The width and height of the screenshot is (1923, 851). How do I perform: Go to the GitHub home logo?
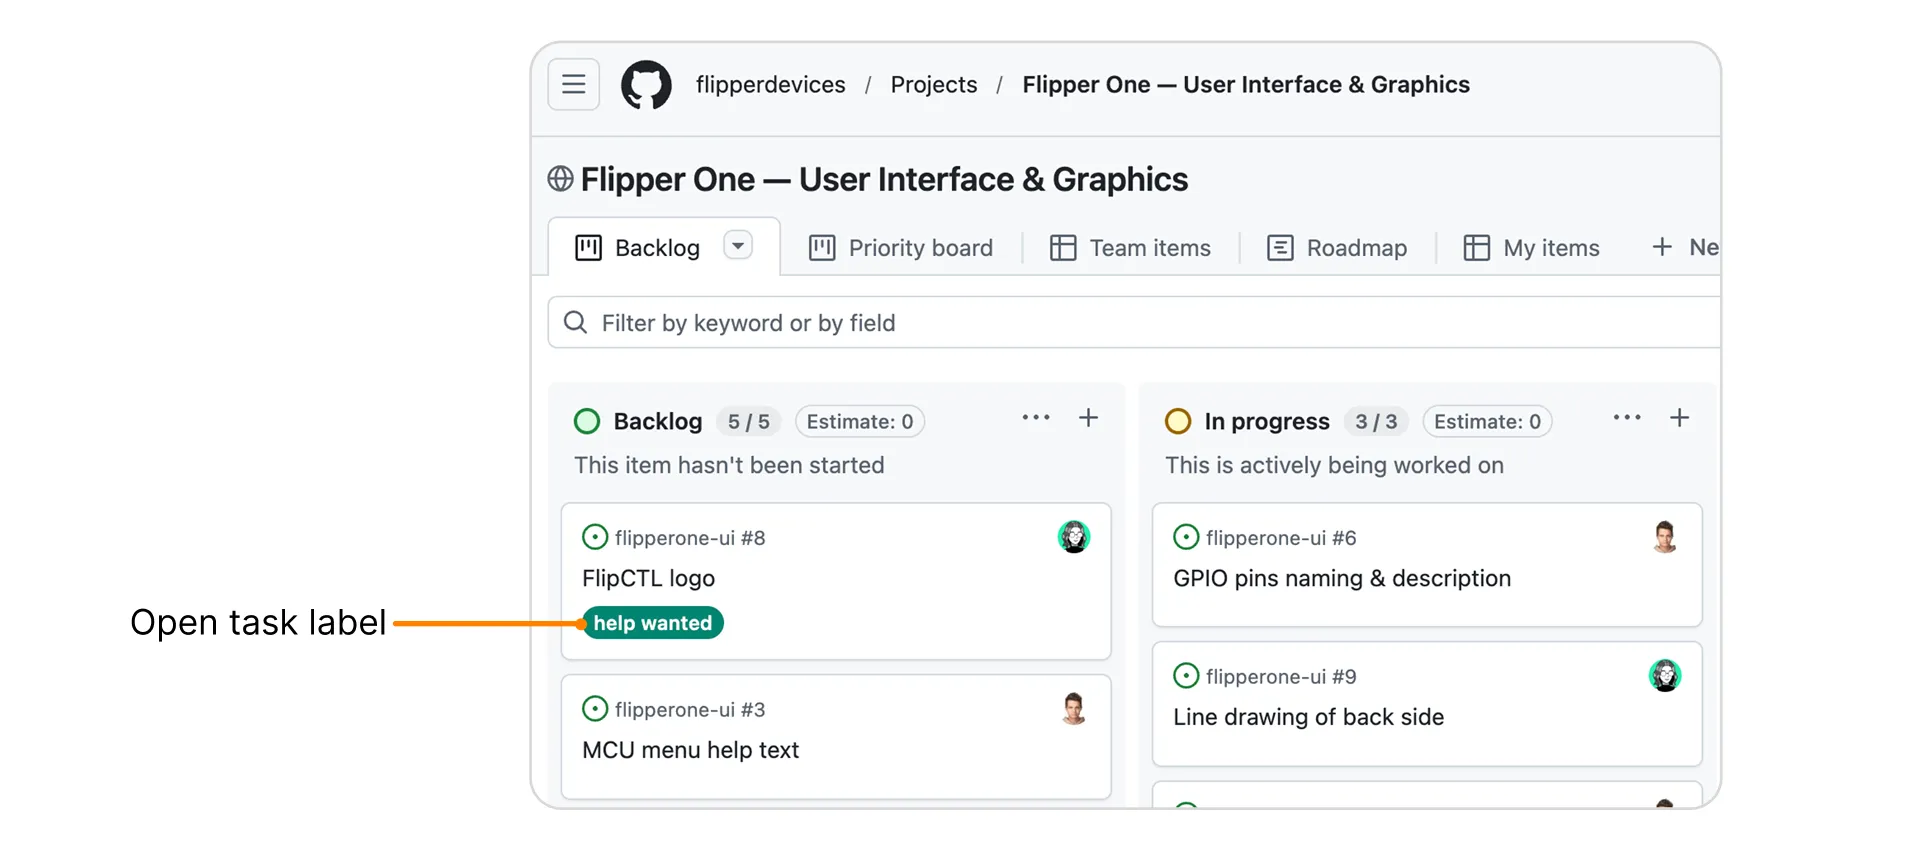pos(646,84)
